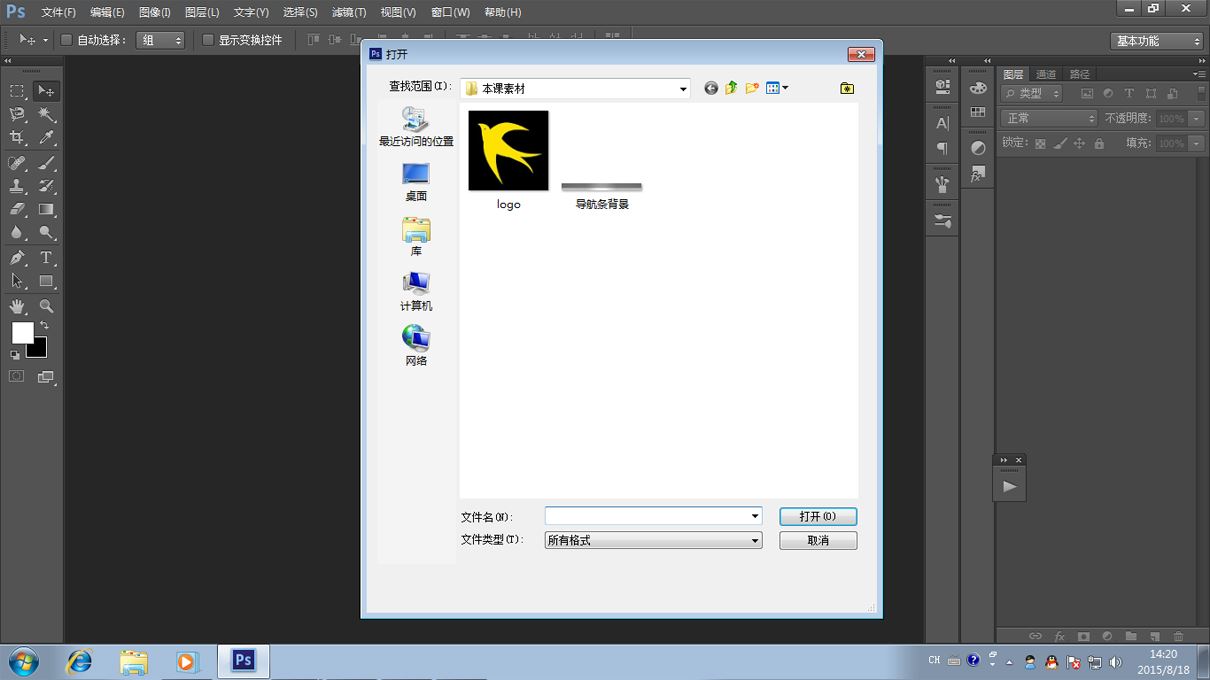Select the History Brush tool
This screenshot has width=1210, height=680.
46,186
